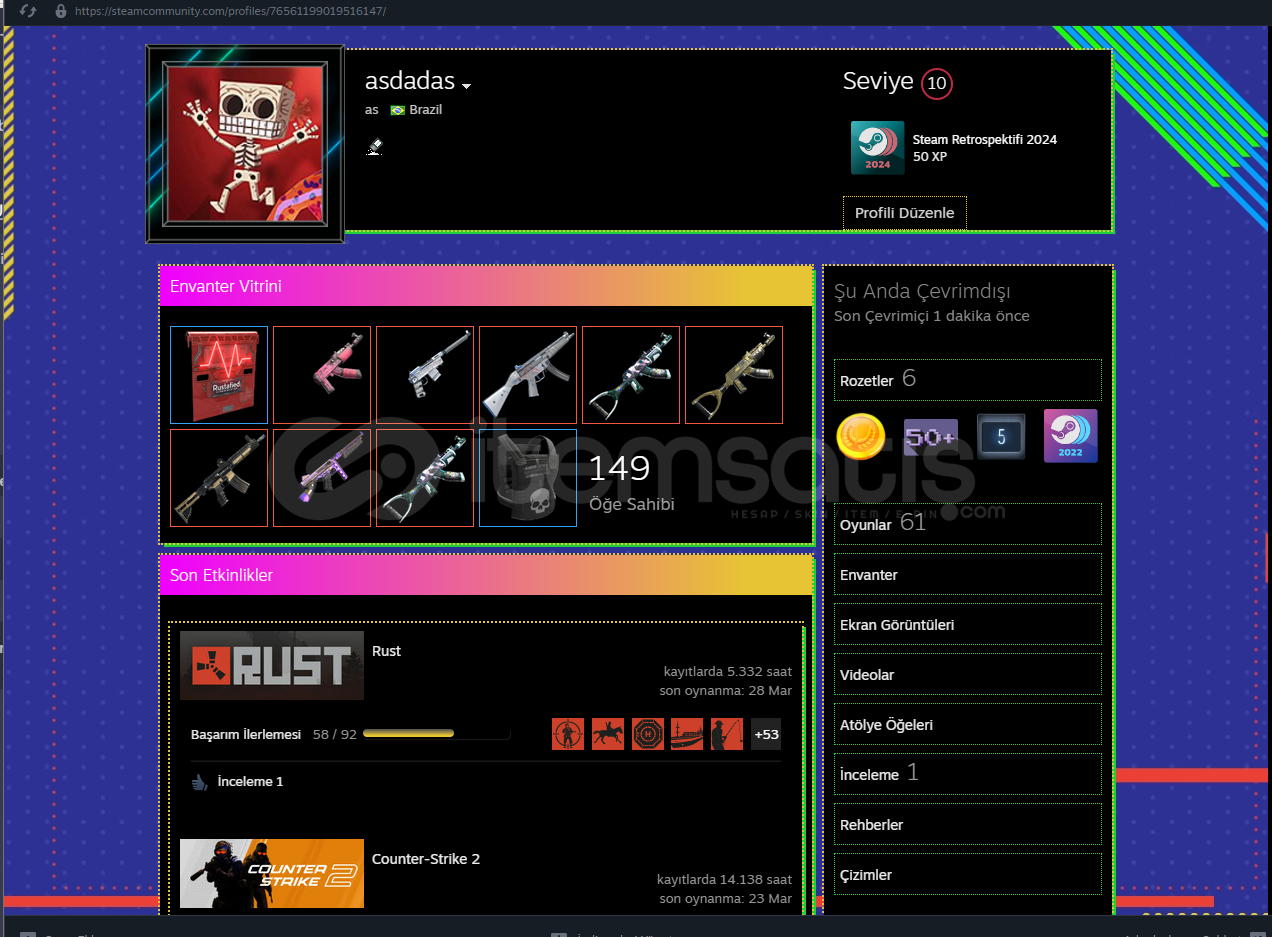Click the pencil icon below the username
Viewport: 1272px width, 937px height.
pyautogui.click(x=375, y=147)
